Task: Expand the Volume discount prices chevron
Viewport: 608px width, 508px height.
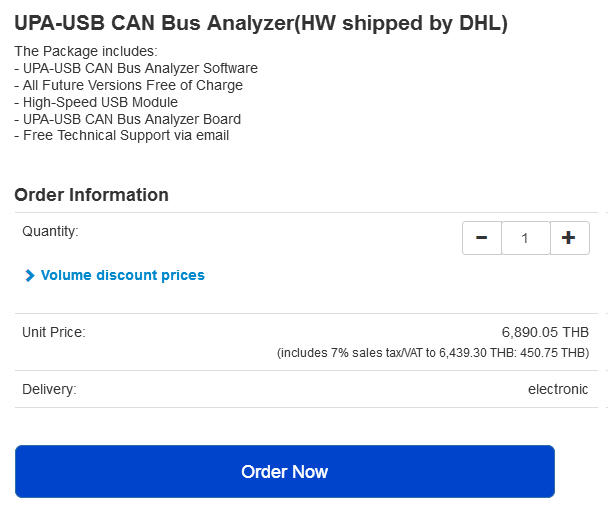Action: coord(30,275)
